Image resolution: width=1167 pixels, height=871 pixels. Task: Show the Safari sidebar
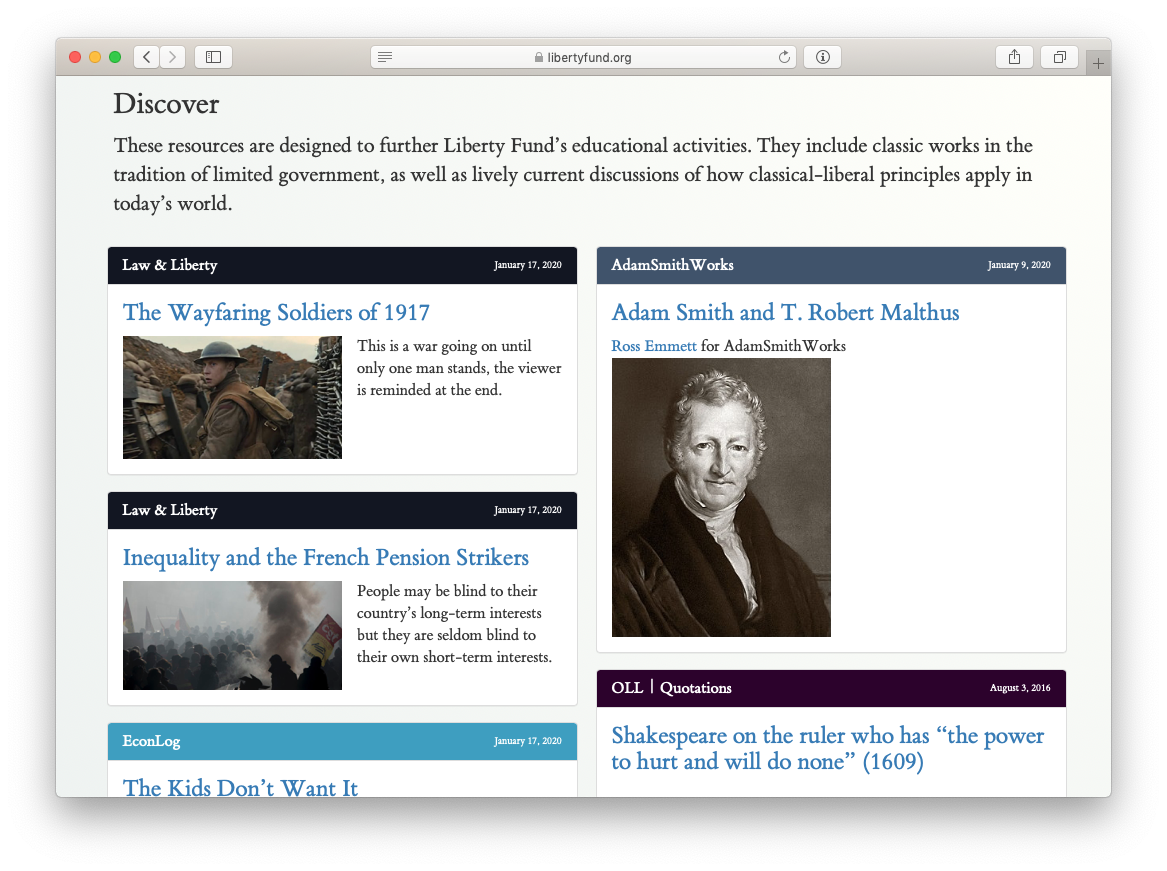[x=214, y=57]
